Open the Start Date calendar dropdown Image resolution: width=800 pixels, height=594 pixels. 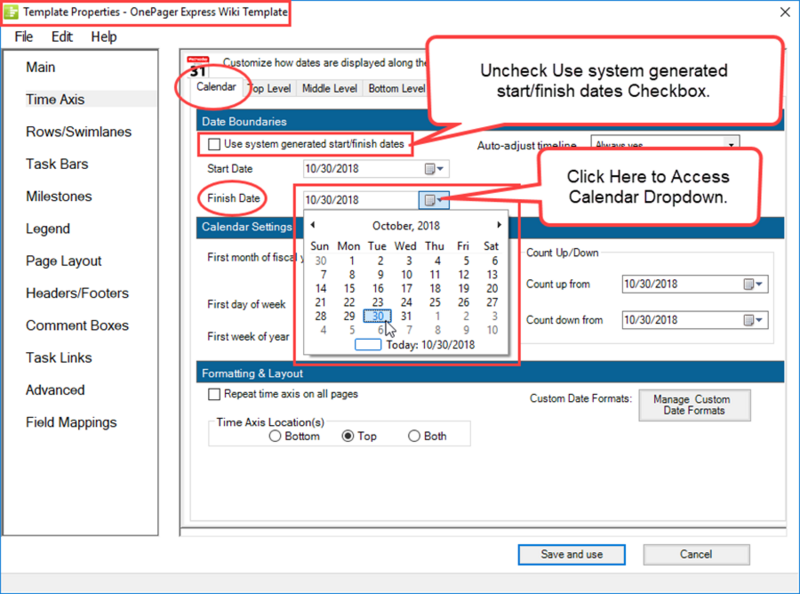434,169
